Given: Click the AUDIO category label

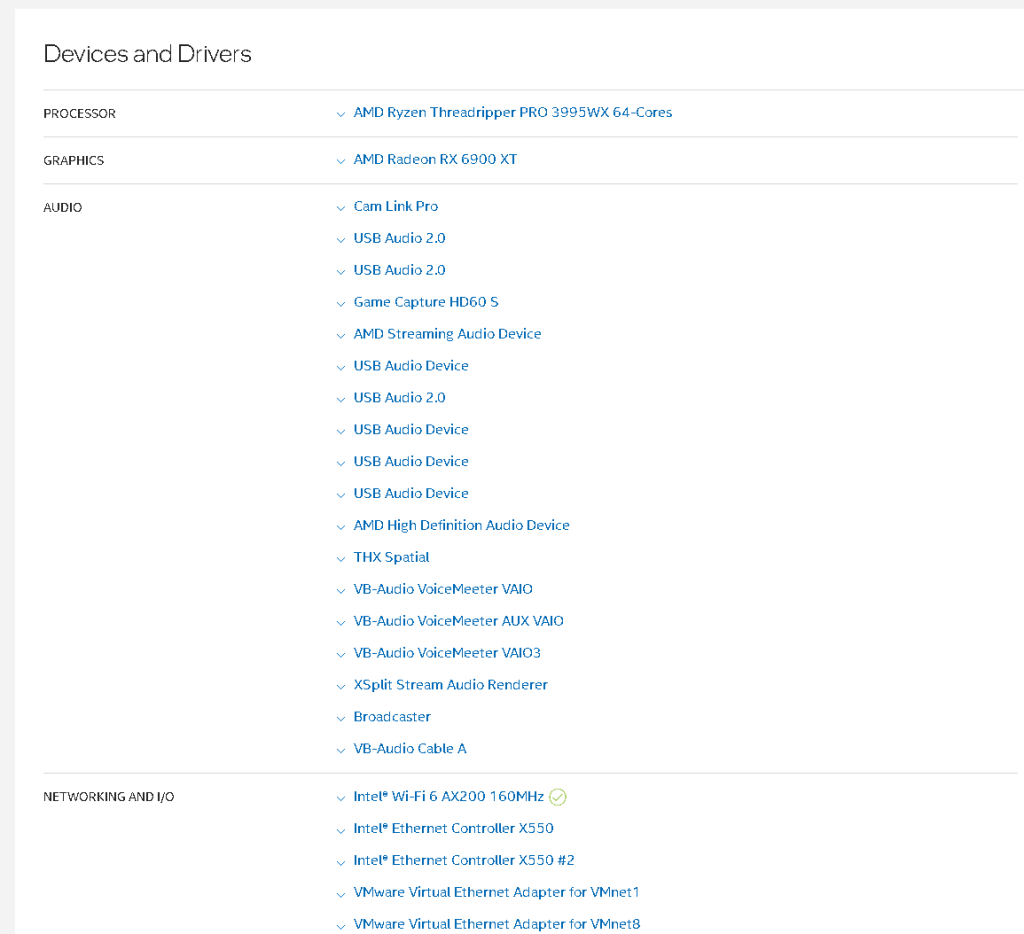Looking at the screenshot, I should tap(63, 208).
